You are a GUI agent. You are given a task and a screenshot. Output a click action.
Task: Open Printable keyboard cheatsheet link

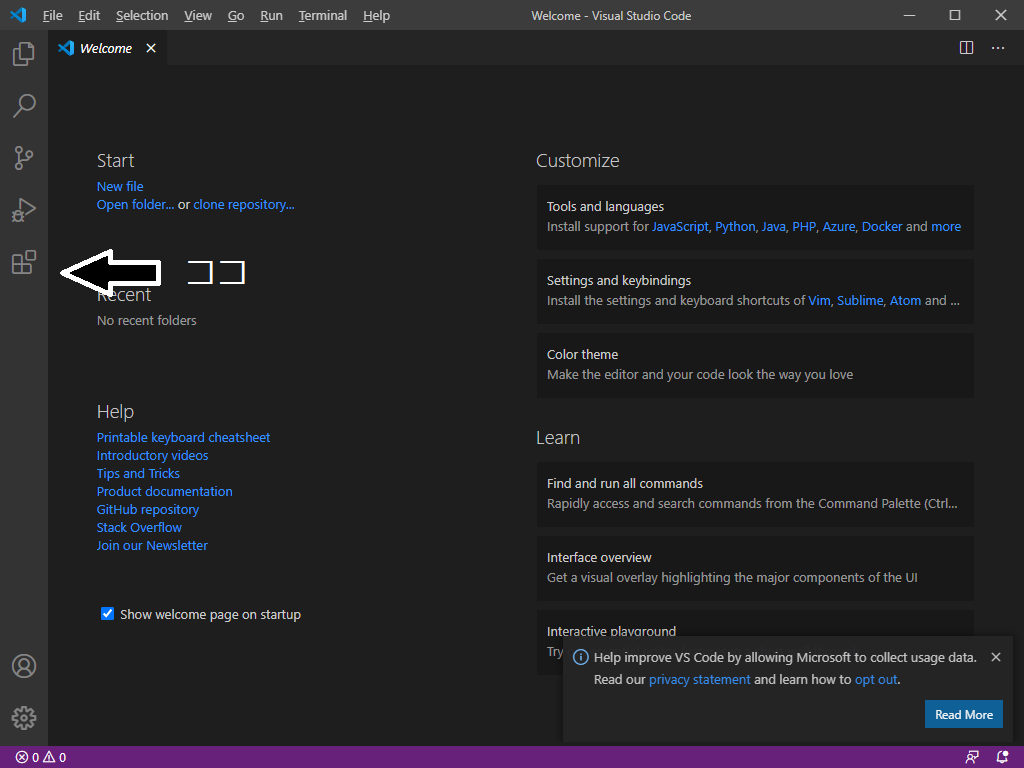(184, 438)
